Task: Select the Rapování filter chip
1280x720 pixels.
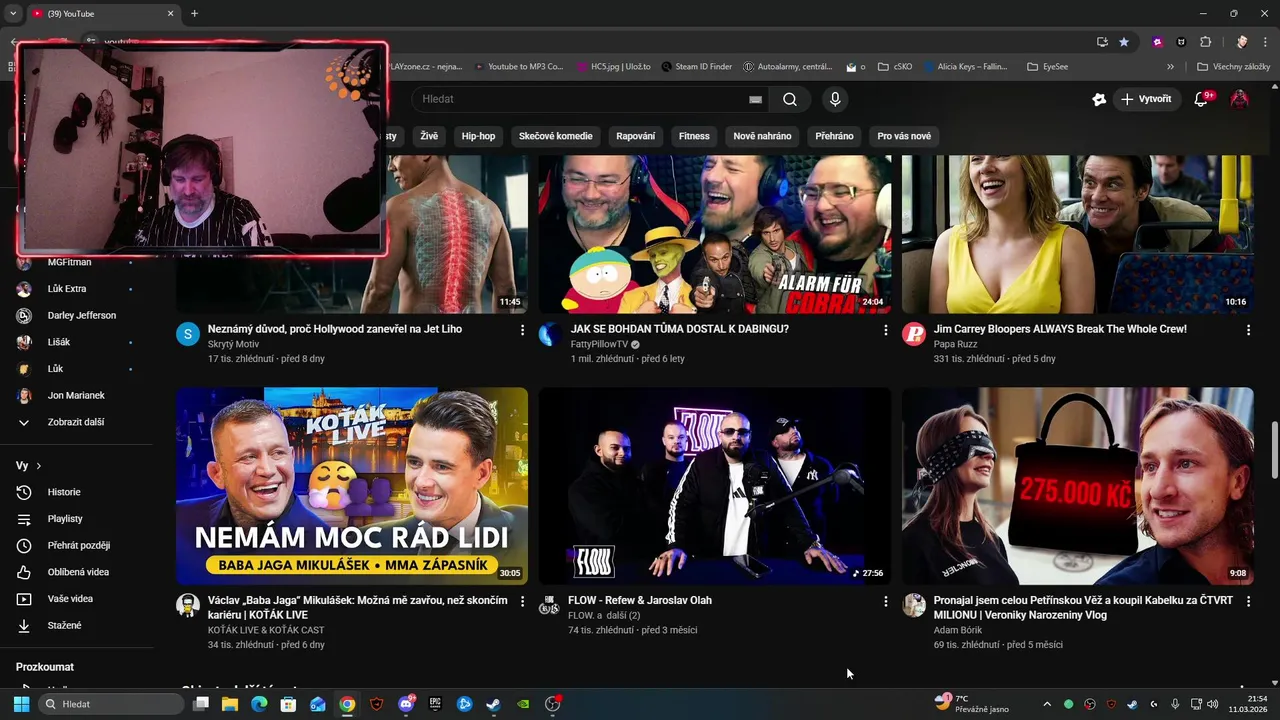Action: pos(636,136)
